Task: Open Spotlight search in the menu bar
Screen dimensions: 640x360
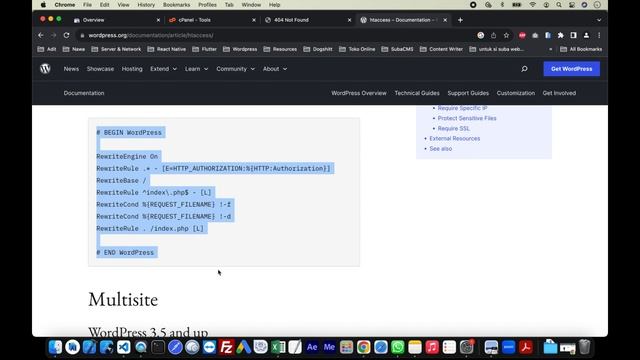Action: (x=559, y=5)
